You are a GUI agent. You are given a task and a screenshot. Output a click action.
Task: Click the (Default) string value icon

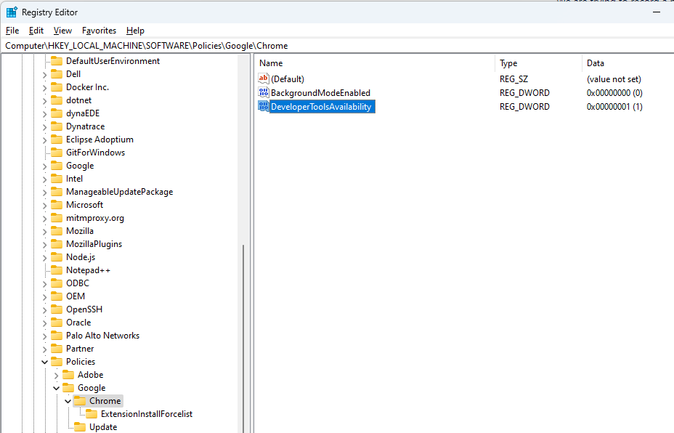click(263, 78)
